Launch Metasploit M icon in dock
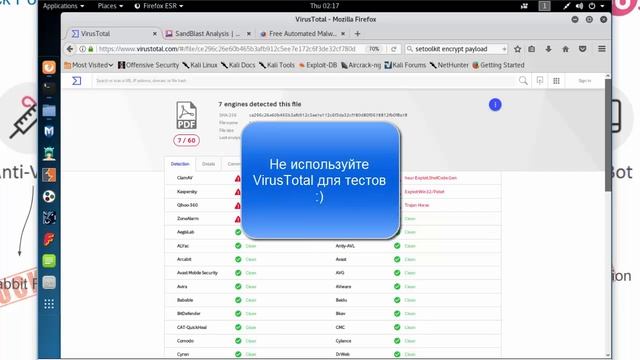 tap(49, 131)
